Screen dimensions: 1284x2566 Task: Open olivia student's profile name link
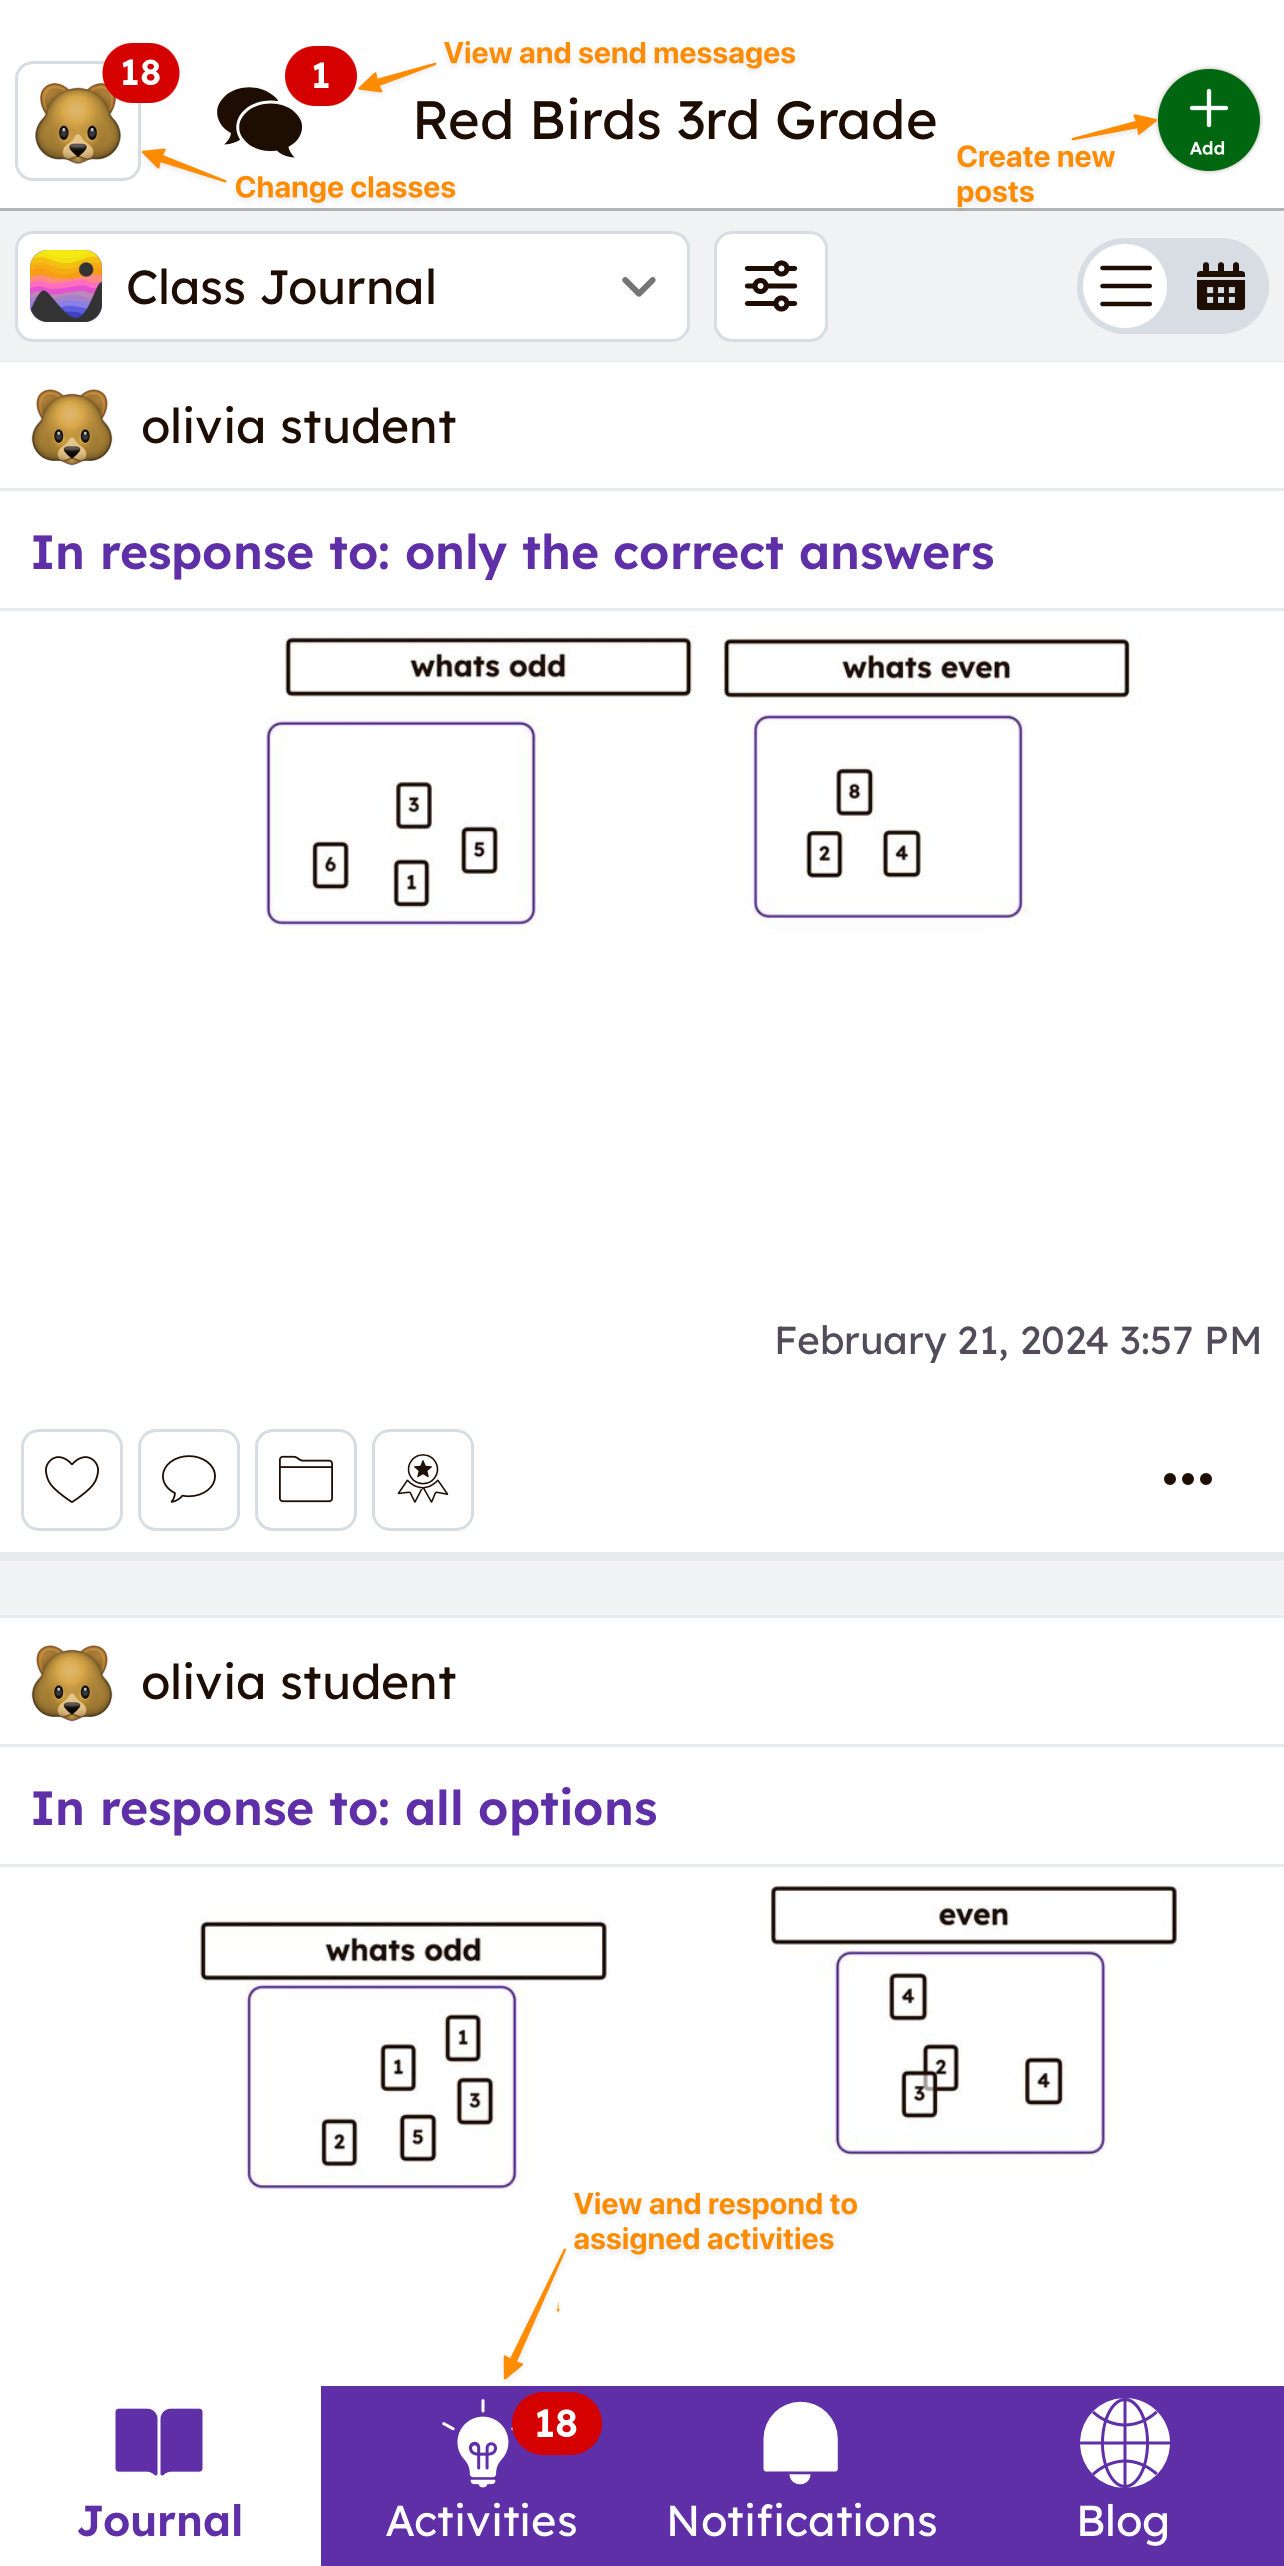tap(299, 426)
